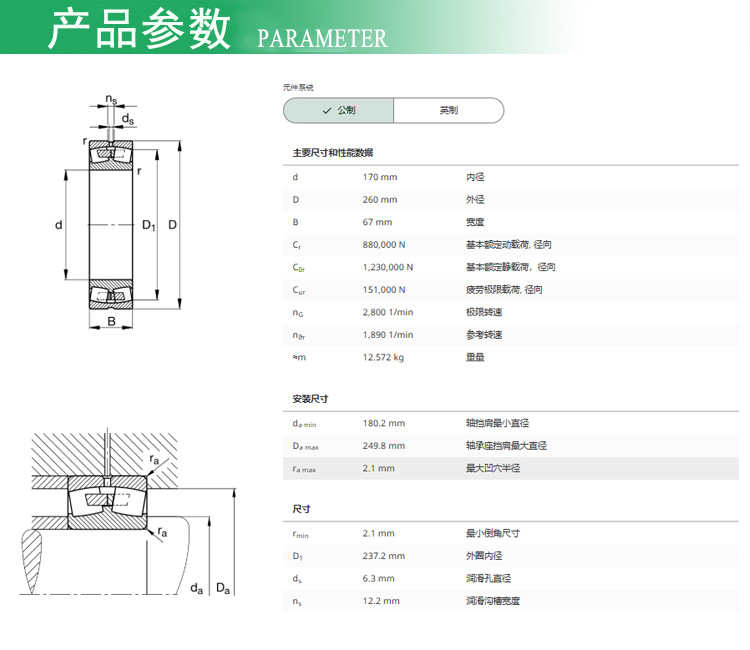Select the outer diameter D 260 mm row
This screenshot has height=650, width=750.
point(511,199)
